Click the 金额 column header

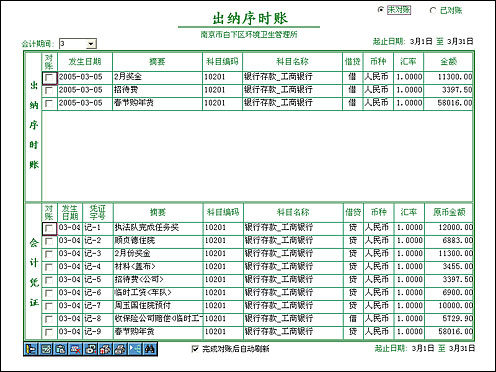point(448,61)
